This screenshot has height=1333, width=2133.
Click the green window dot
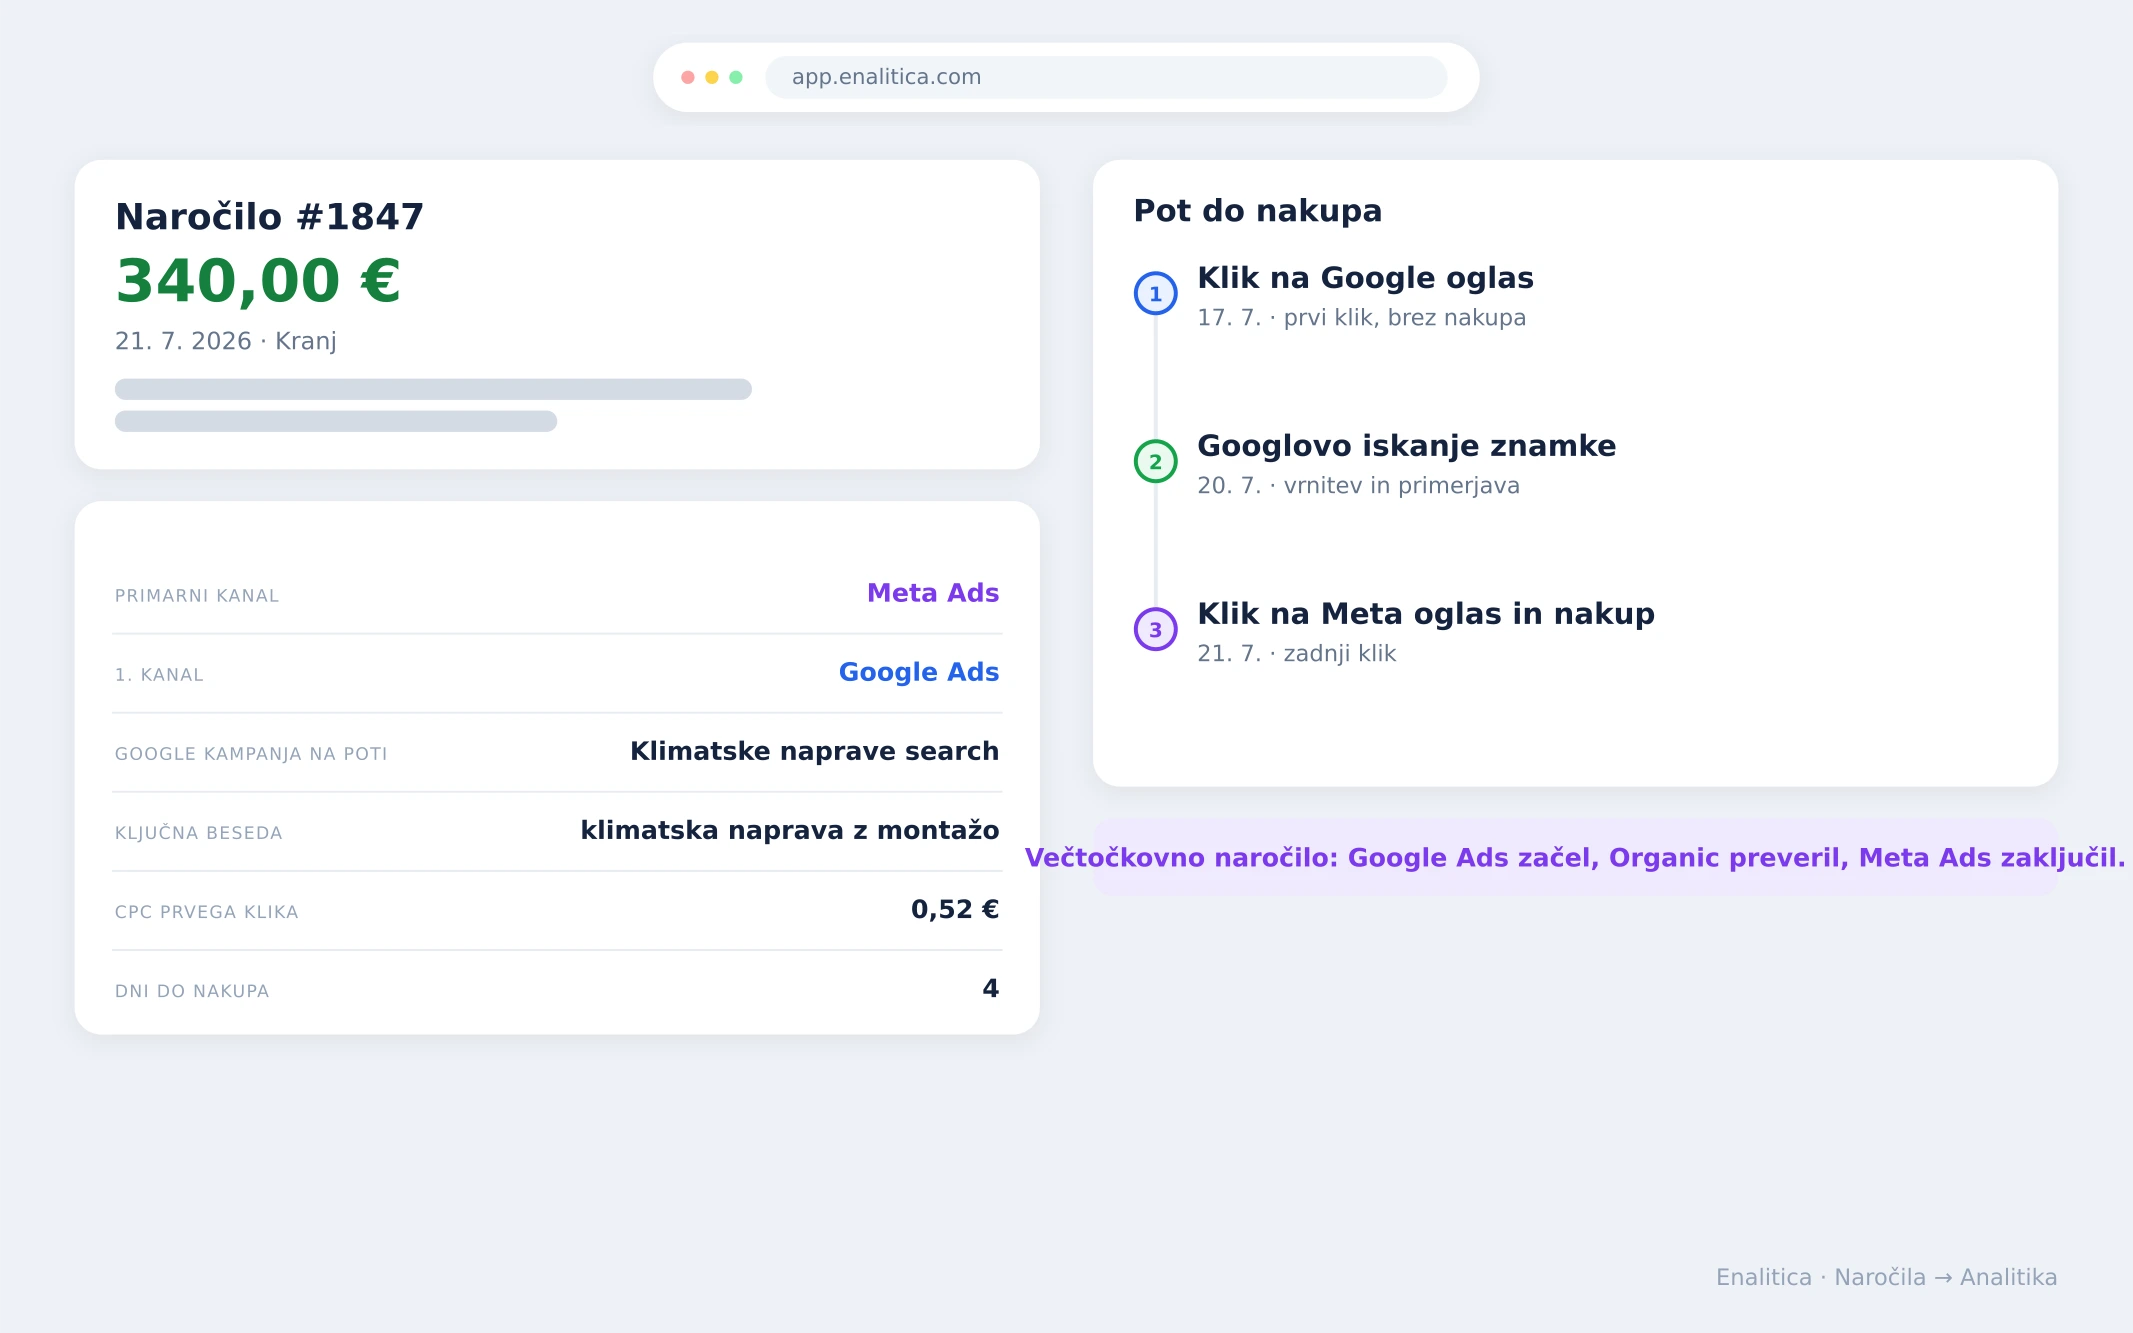736,77
